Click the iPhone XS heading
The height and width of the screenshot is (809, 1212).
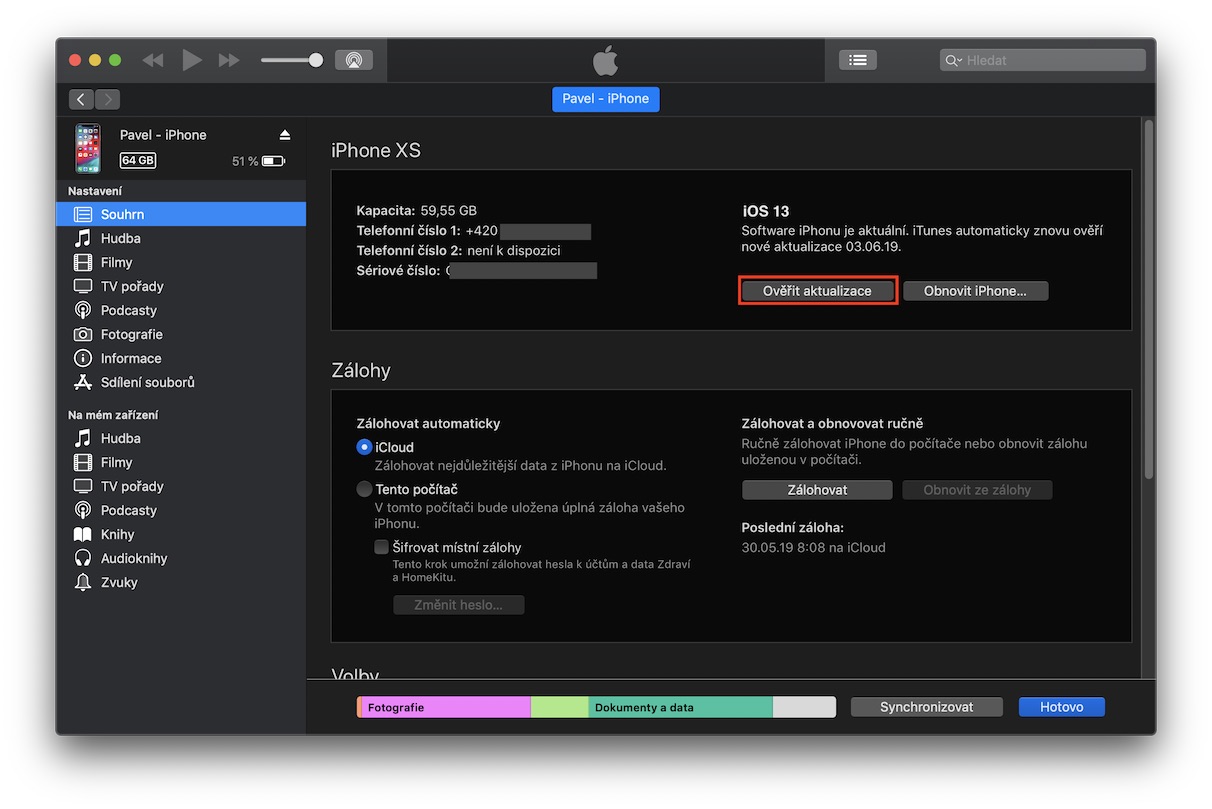point(376,150)
